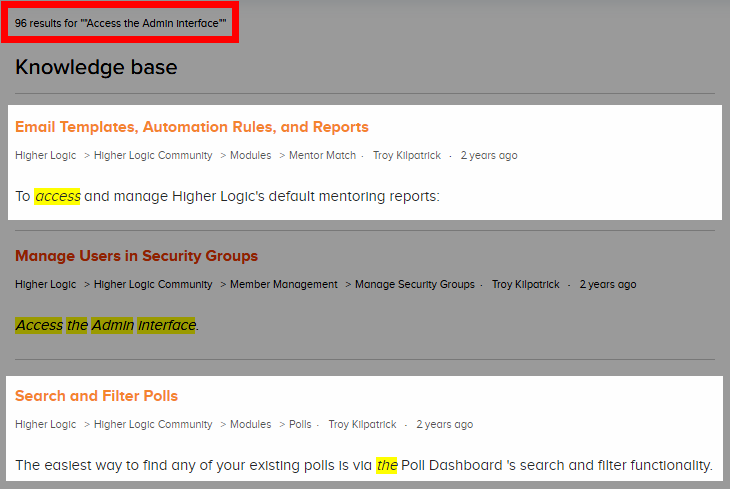Click 'Polls' breadcrumb in third result

click(x=300, y=424)
